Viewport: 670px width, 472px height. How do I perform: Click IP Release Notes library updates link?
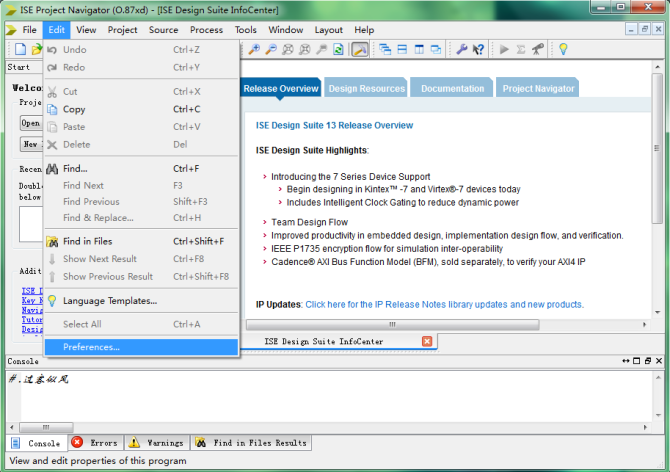[x=444, y=305]
